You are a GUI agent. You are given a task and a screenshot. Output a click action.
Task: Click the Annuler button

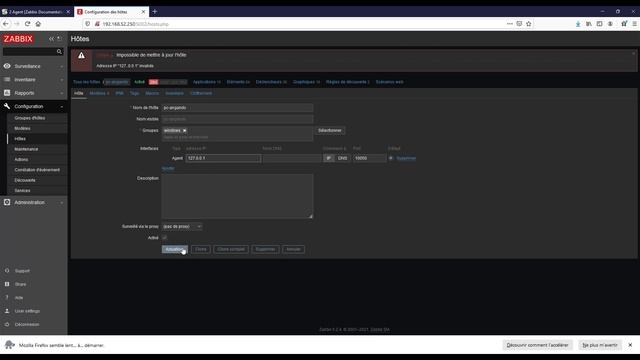pos(293,249)
